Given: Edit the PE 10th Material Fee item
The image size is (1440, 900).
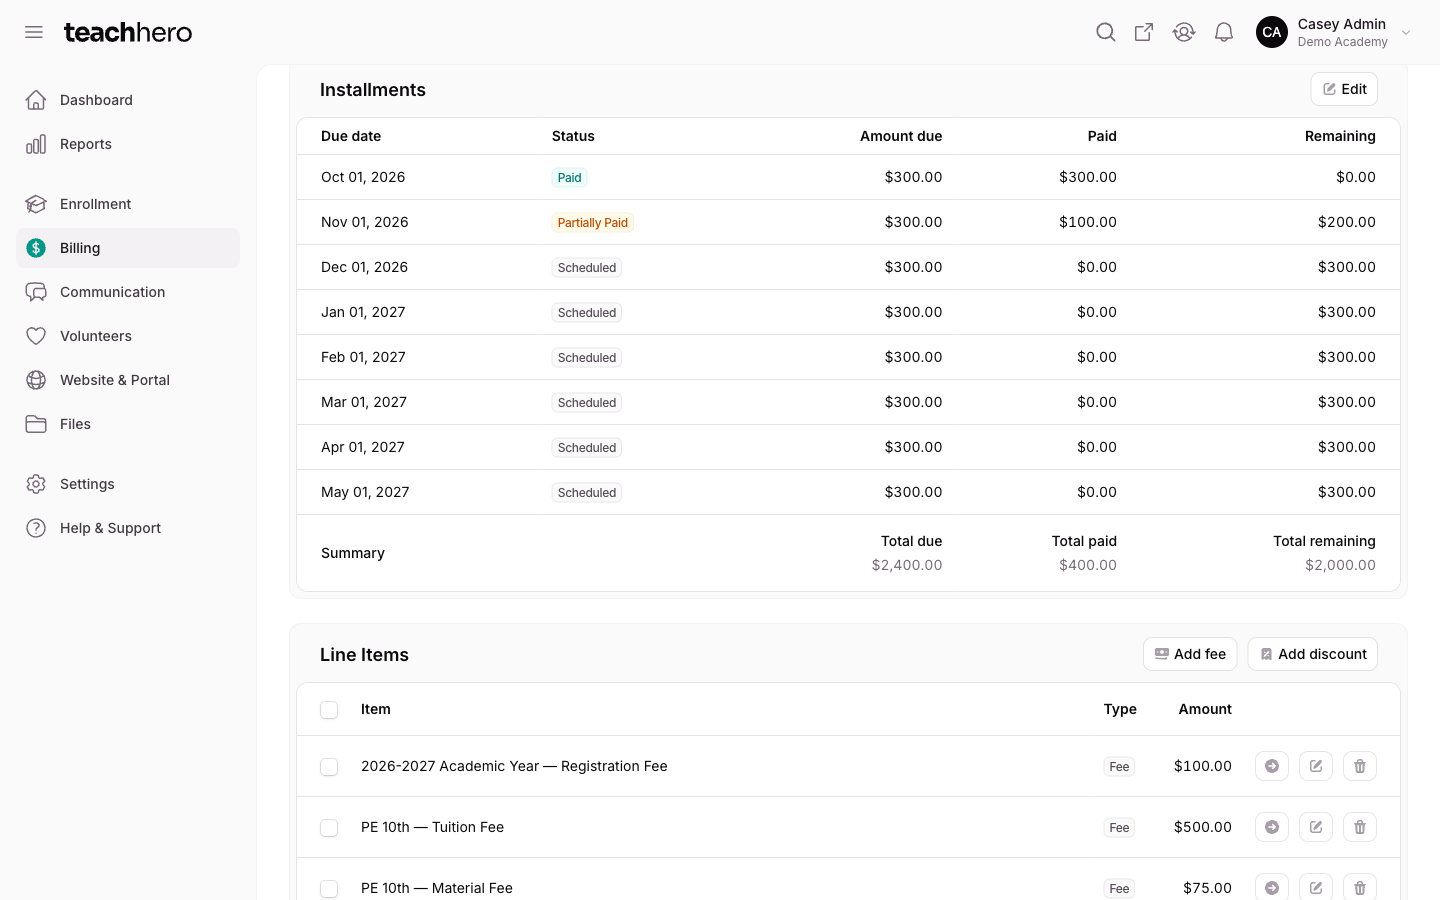Looking at the screenshot, I should 1316,887.
